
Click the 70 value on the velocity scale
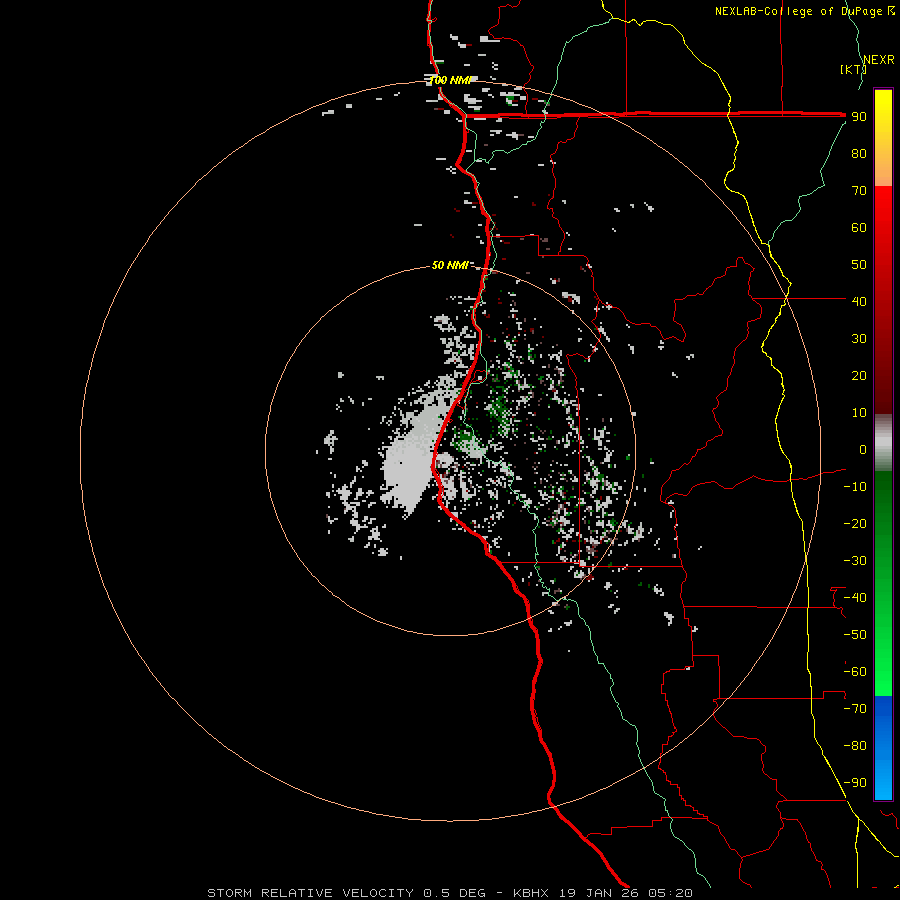(859, 191)
